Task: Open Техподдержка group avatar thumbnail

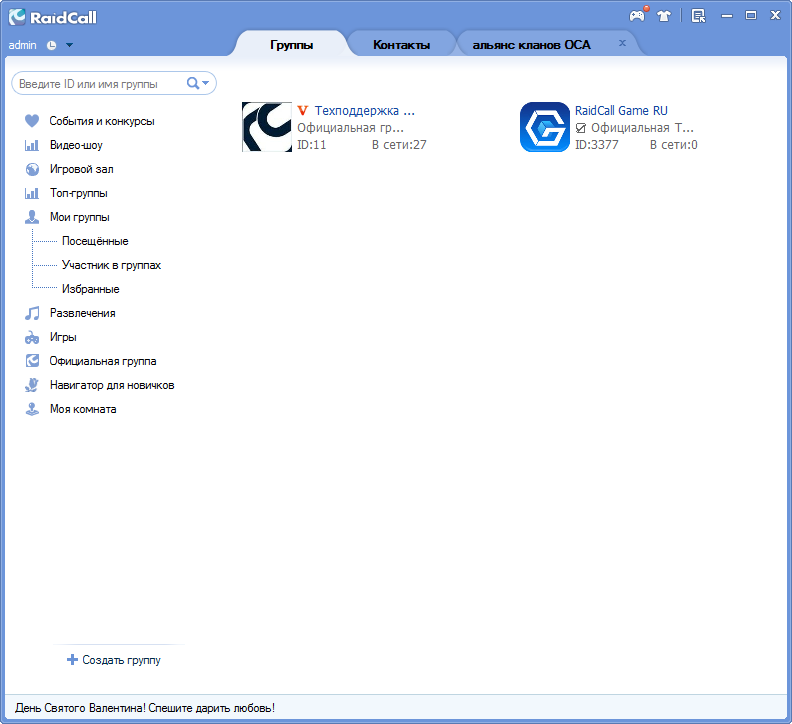Action: tap(267, 127)
